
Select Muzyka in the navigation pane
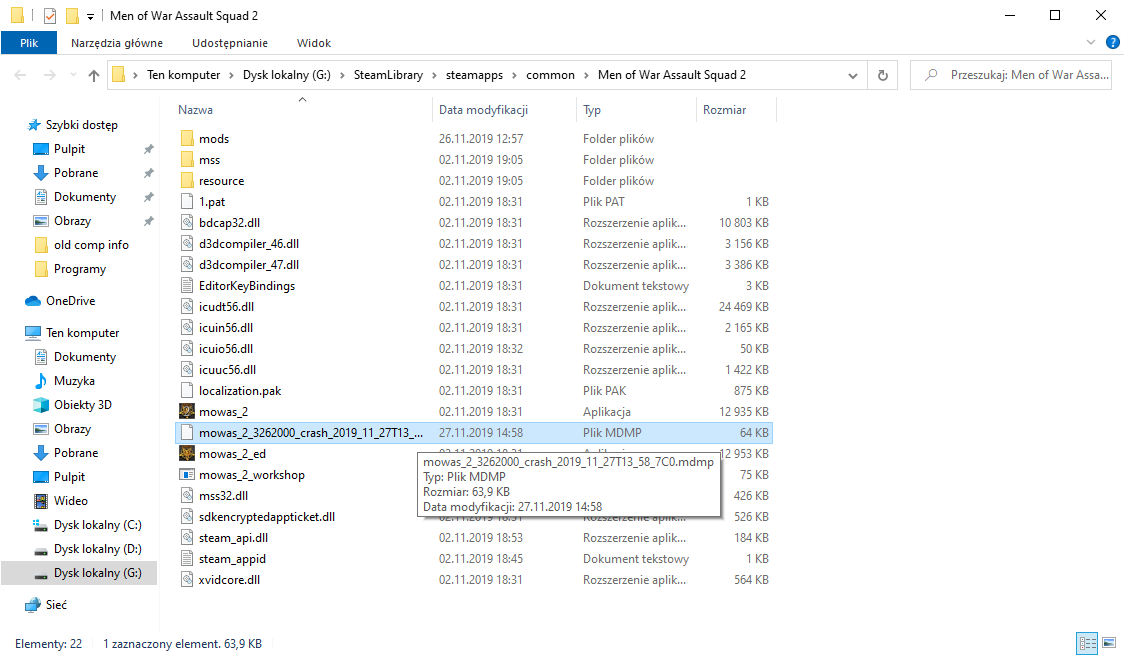coord(74,380)
